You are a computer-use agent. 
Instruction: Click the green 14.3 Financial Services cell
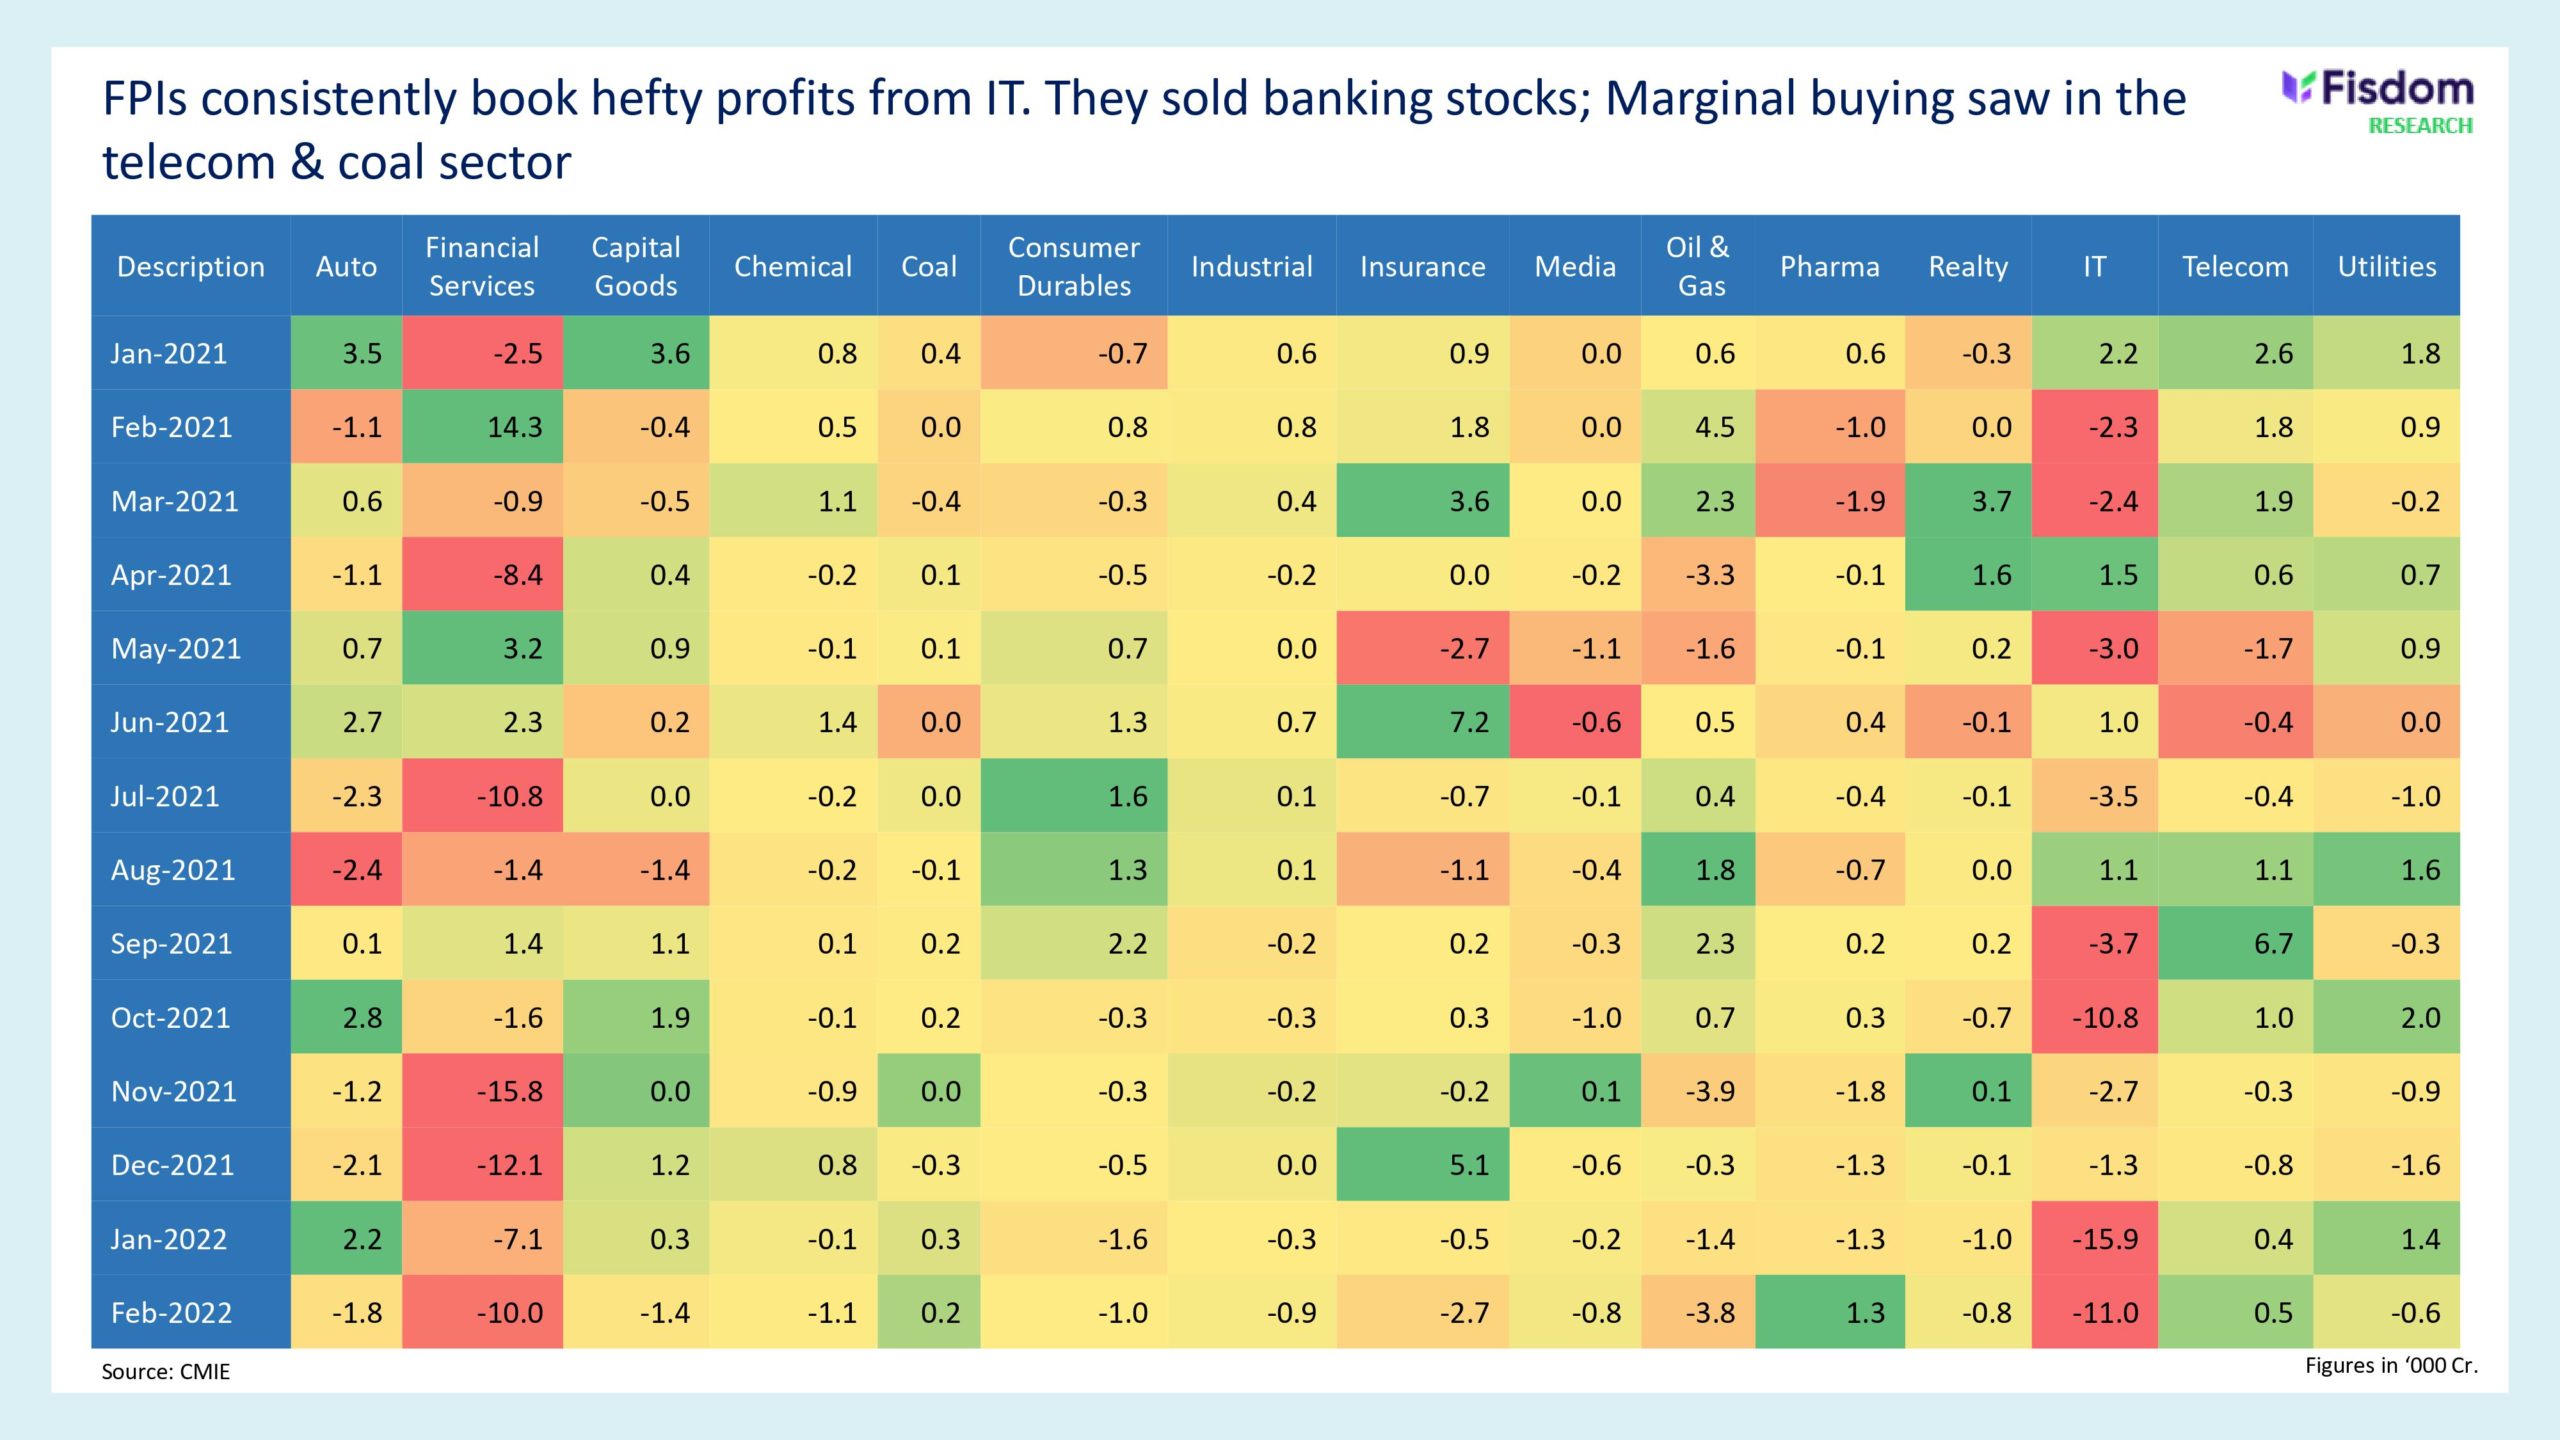(x=483, y=427)
